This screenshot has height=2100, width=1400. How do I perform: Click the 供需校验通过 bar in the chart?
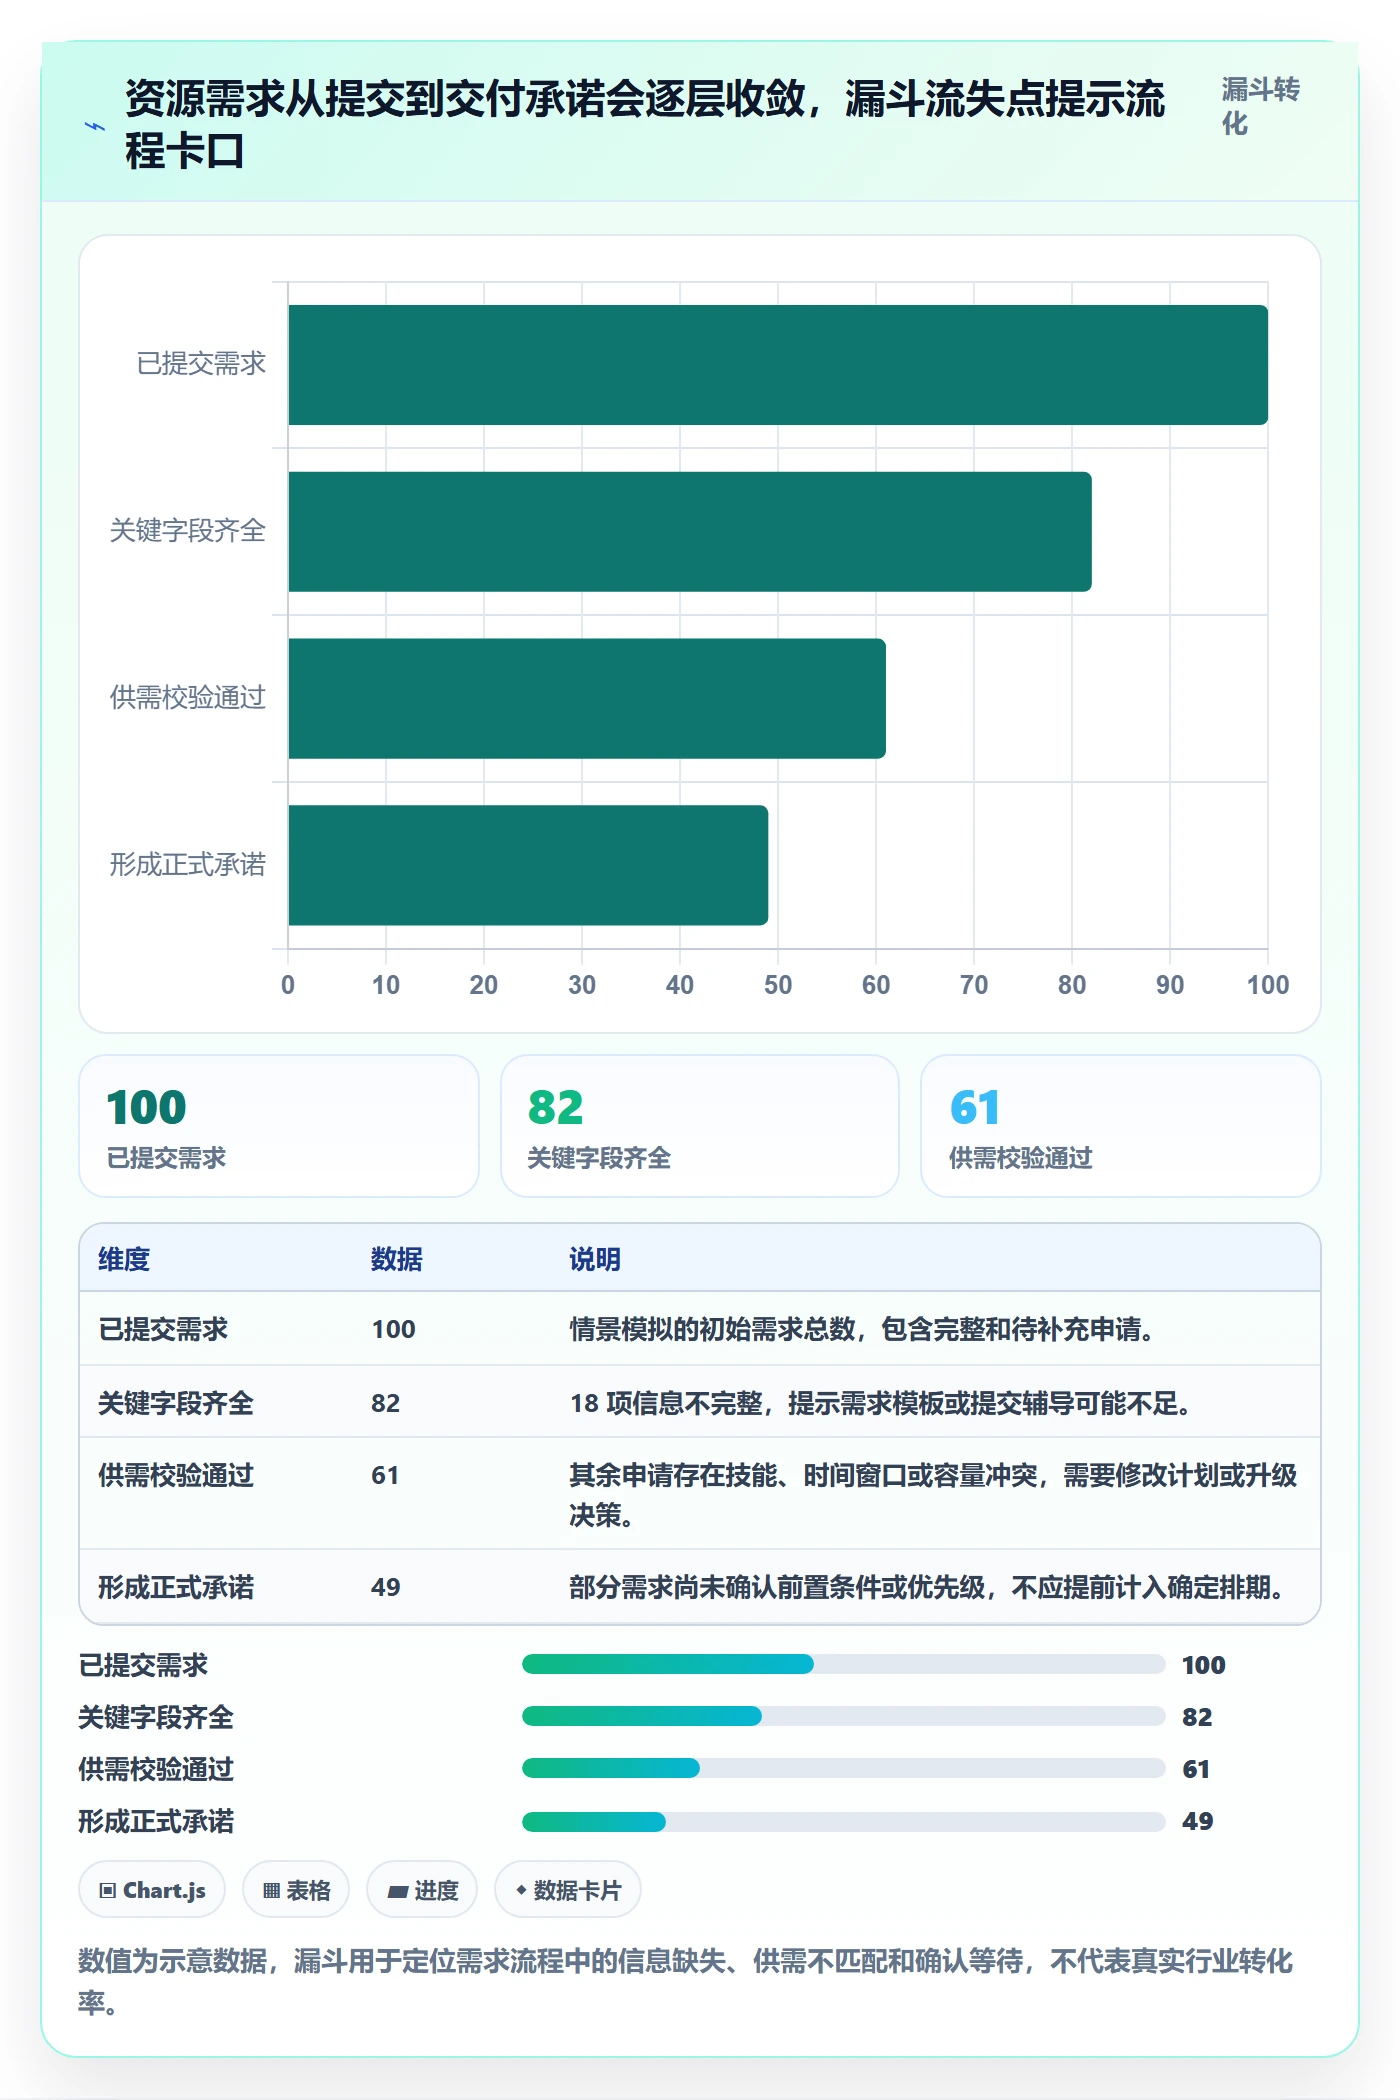point(587,698)
